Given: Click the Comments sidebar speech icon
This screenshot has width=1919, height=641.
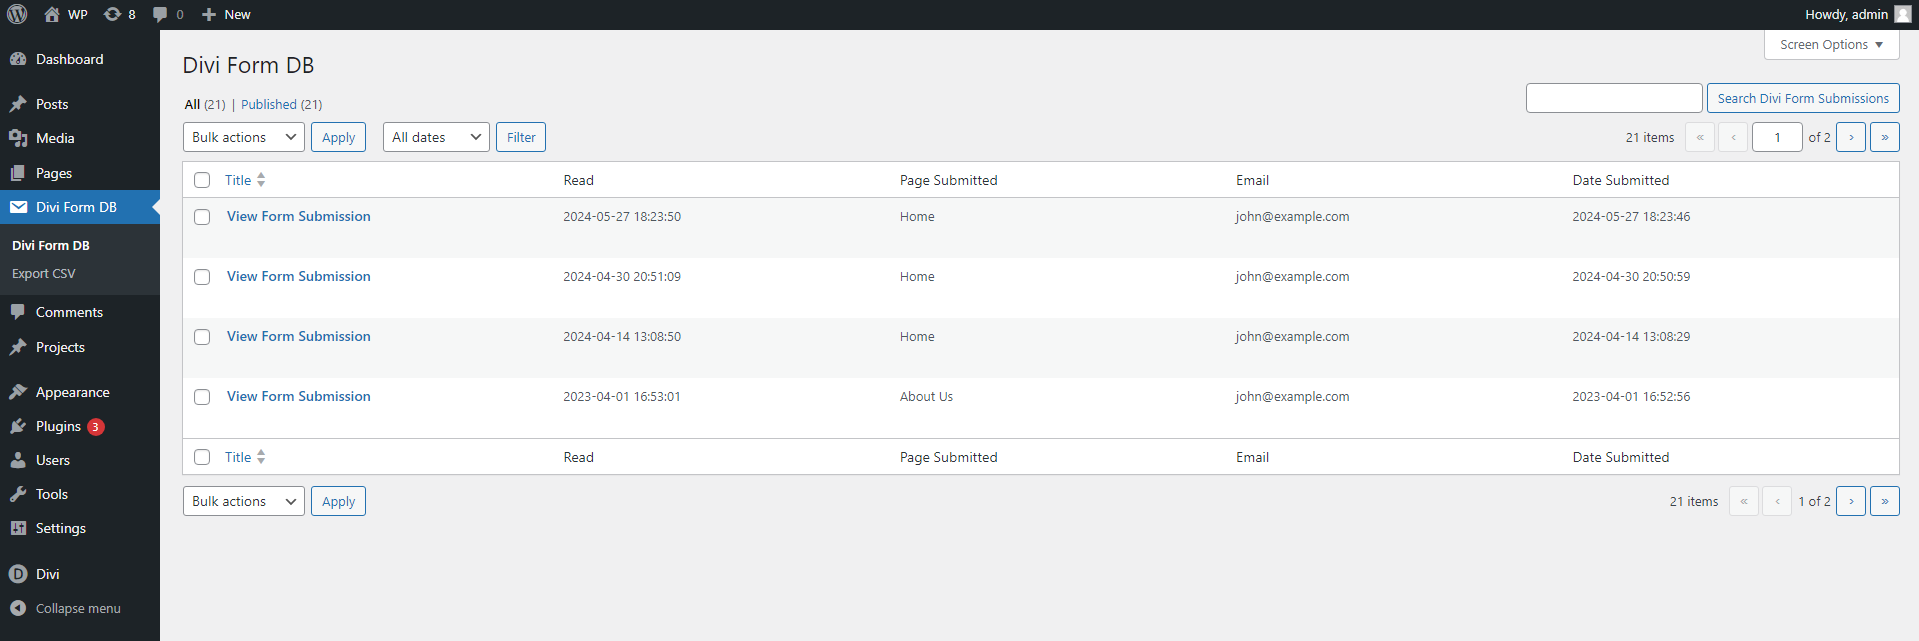Looking at the screenshot, I should pyautogui.click(x=18, y=312).
